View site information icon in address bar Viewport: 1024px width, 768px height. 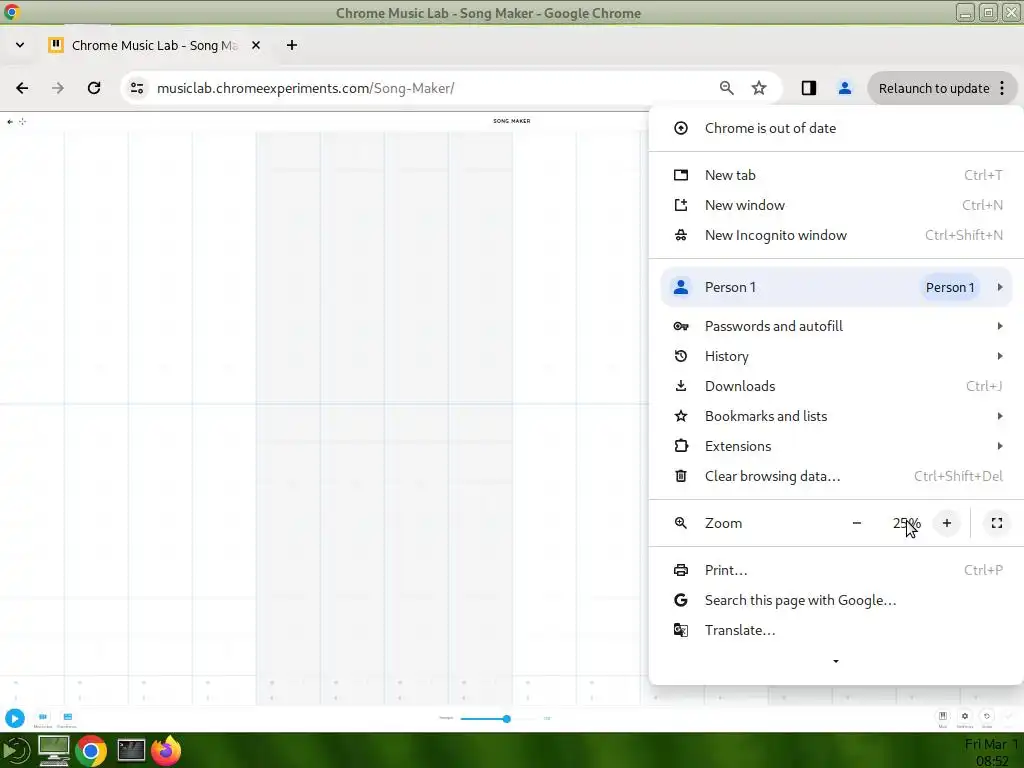tap(136, 88)
